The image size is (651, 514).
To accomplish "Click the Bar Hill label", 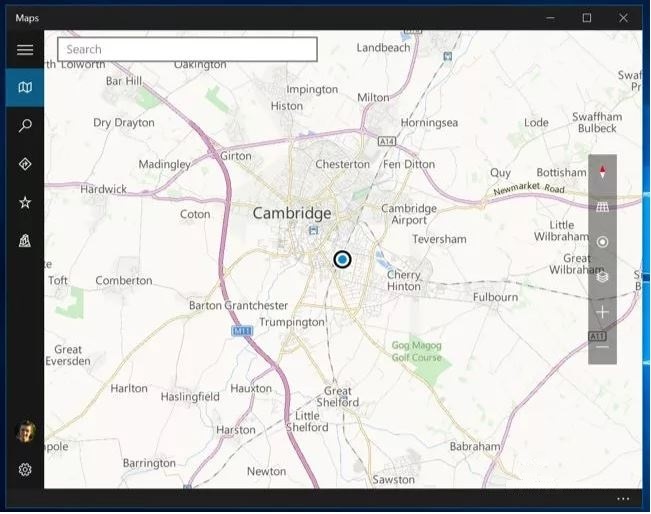I will [124, 81].
